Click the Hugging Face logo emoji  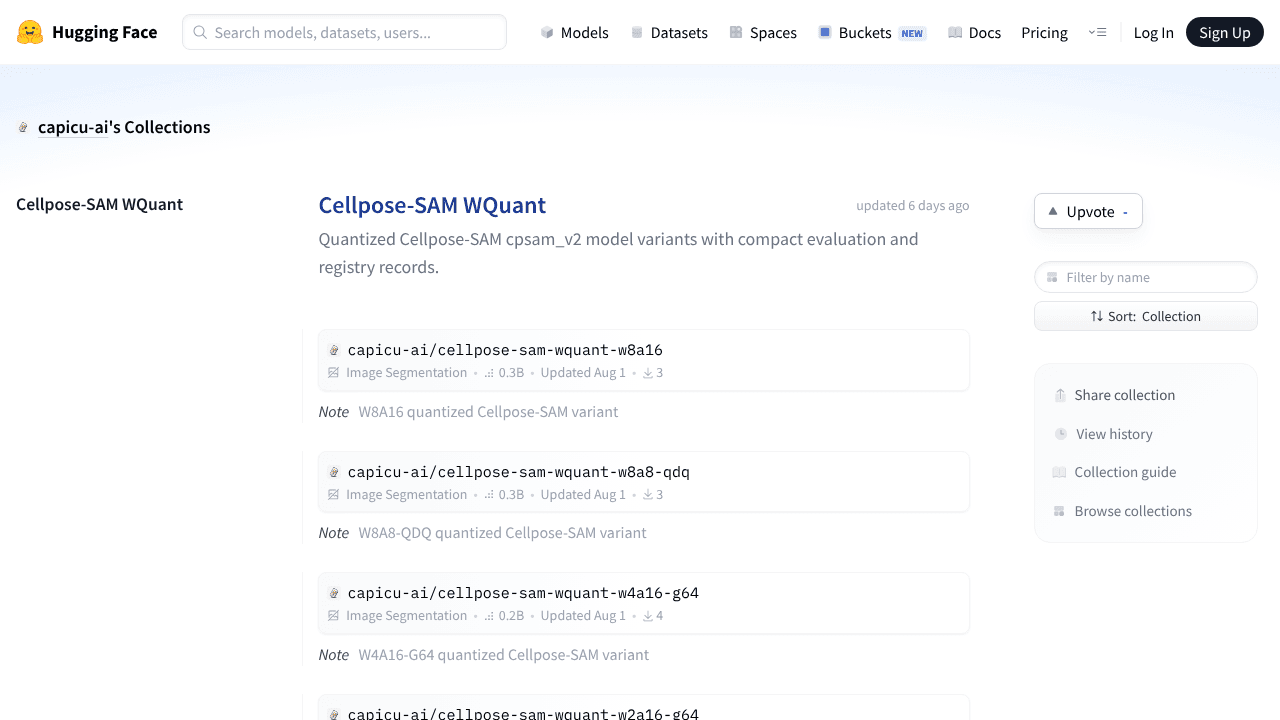tap(30, 32)
